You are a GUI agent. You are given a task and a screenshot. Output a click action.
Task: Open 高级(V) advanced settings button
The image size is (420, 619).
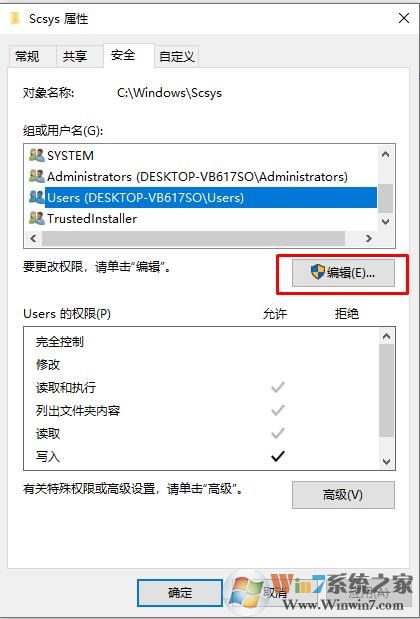tap(343, 495)
